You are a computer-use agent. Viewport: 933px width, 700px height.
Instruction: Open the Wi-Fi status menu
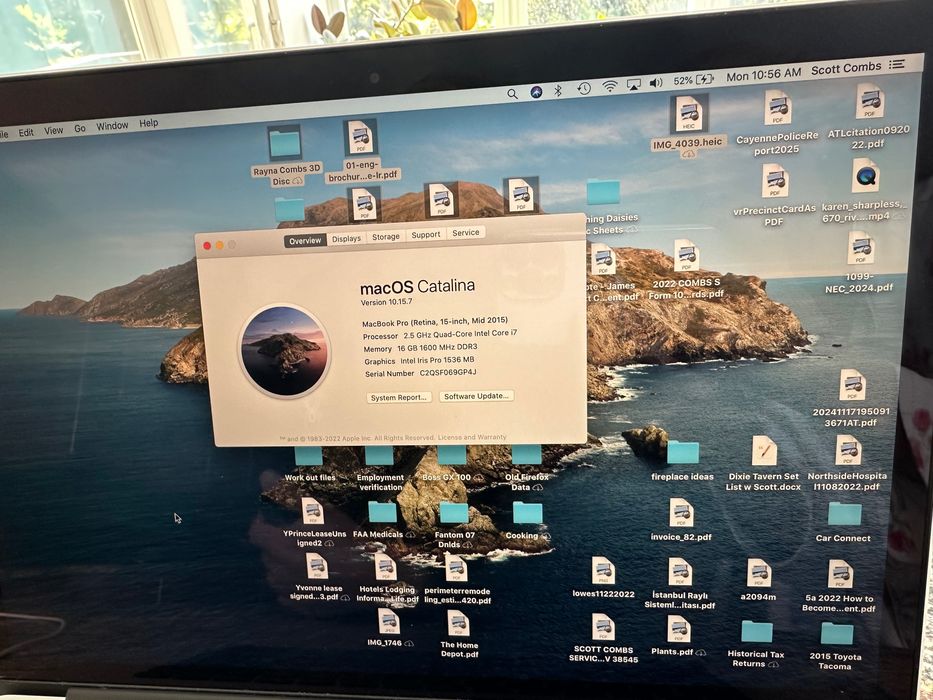tap(610, 87)
